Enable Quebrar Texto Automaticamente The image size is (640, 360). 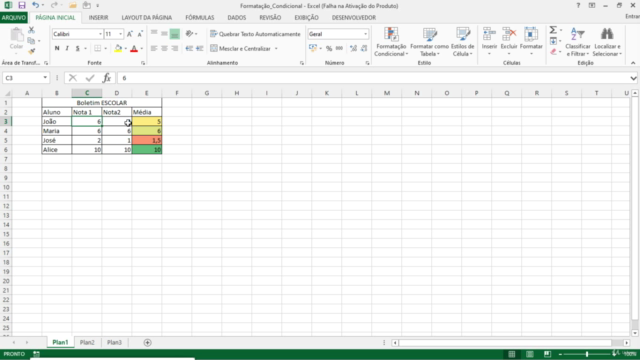click(255, 34)
